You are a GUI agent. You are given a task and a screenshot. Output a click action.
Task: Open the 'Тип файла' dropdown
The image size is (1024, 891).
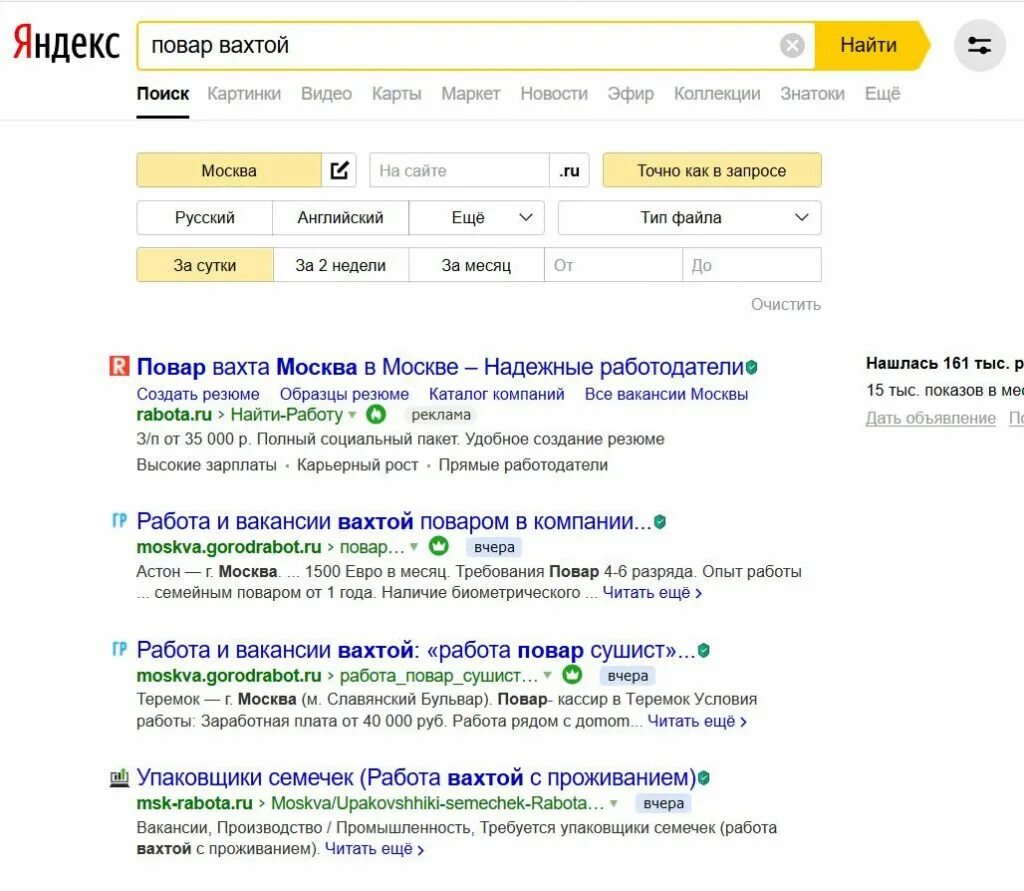[x=690, y=218]
